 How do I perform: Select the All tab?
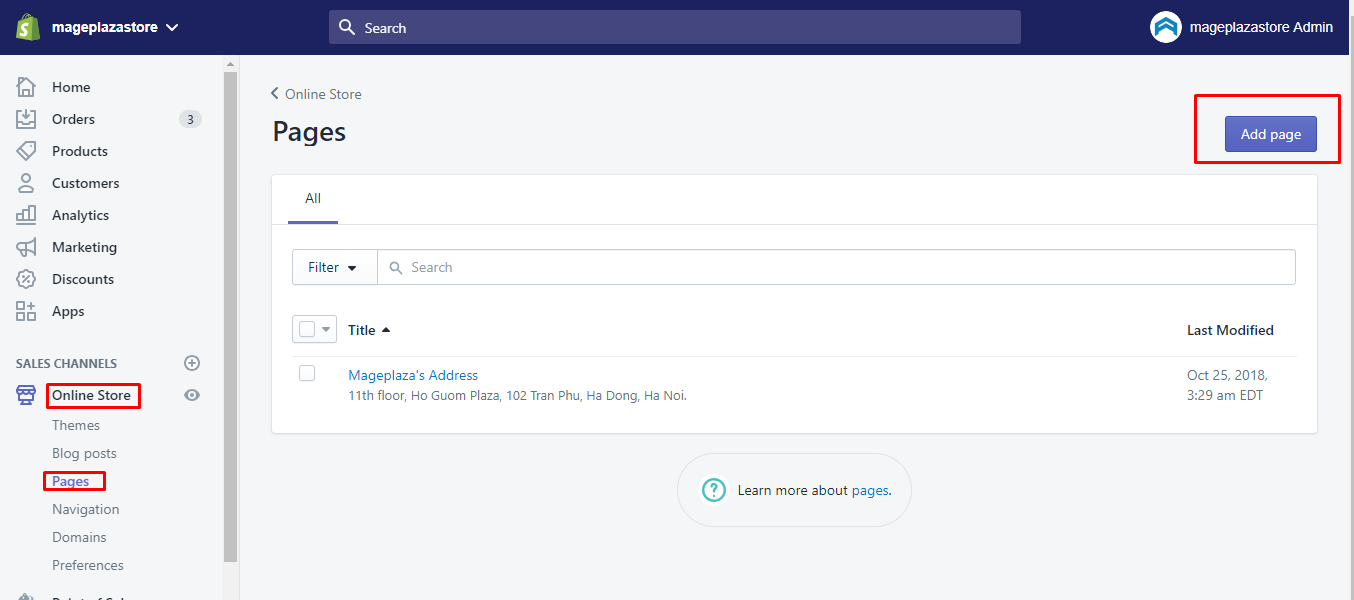point(313,199)
